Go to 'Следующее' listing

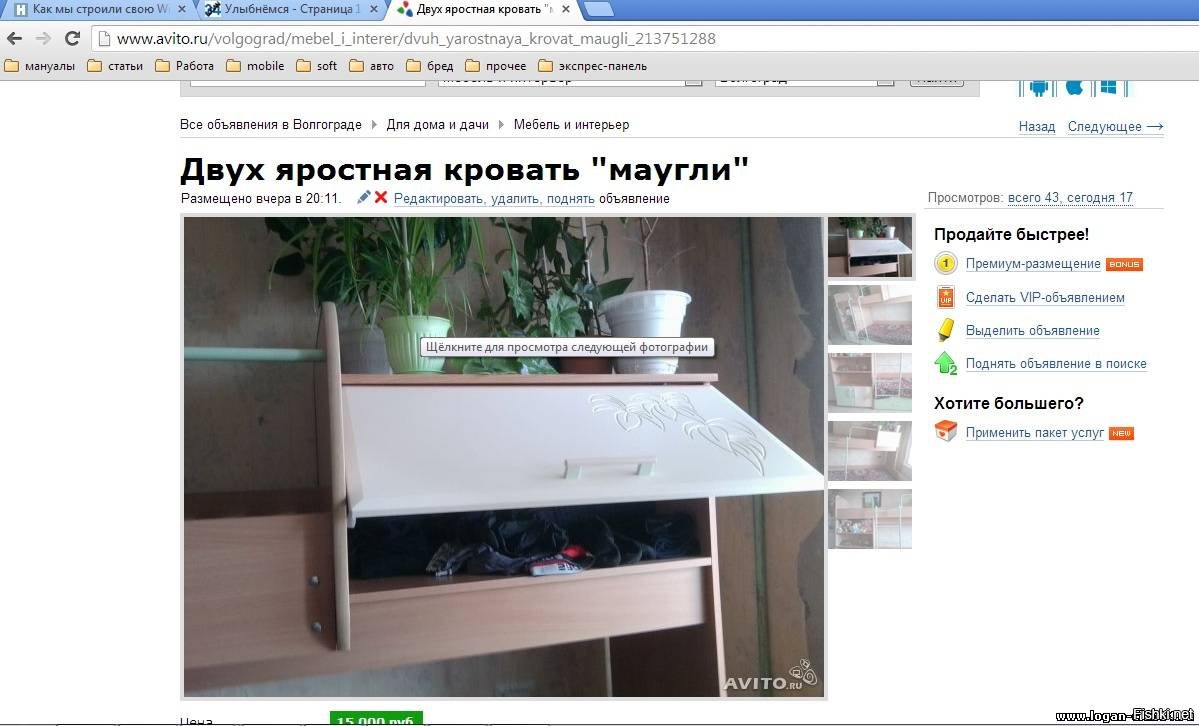[x=1116, y=127]
